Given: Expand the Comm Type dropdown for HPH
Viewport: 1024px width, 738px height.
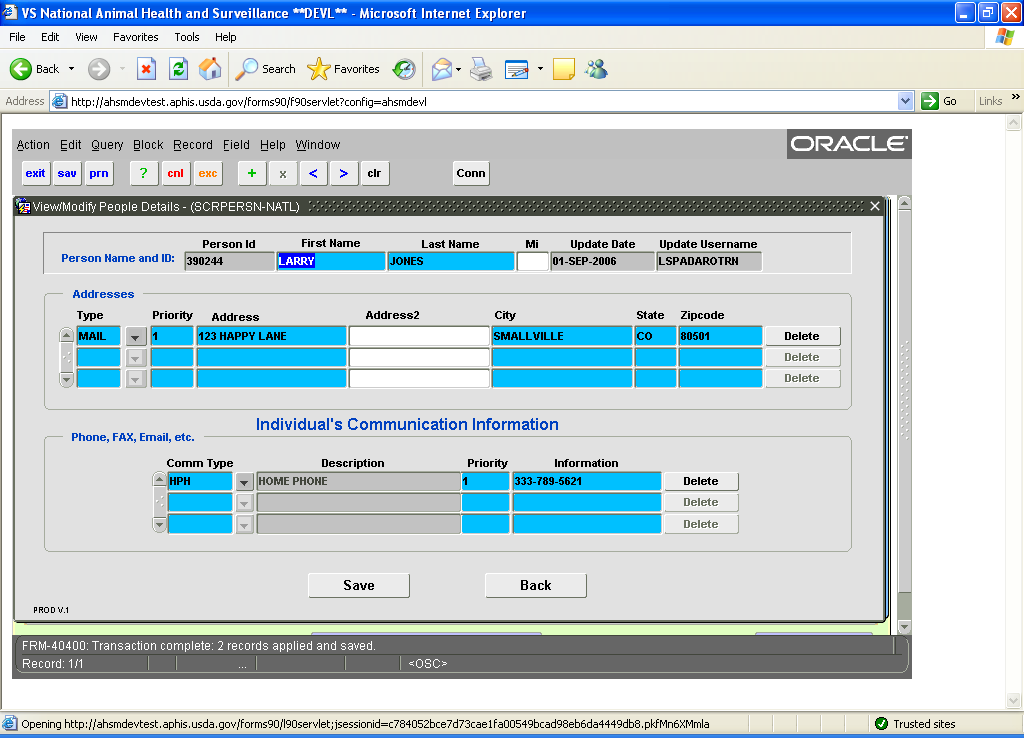Looking at the screenshot, I should click(x=244, y=482).
